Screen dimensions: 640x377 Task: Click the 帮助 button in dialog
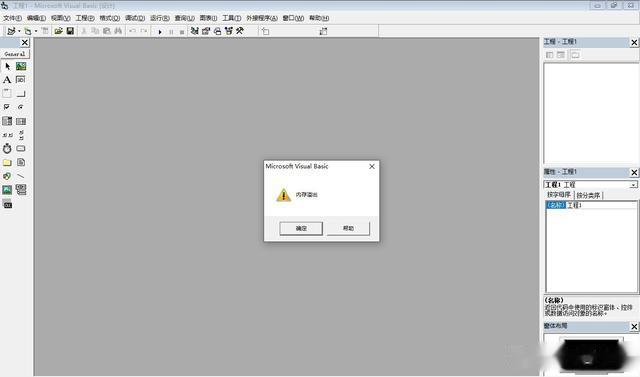[348, 228]
